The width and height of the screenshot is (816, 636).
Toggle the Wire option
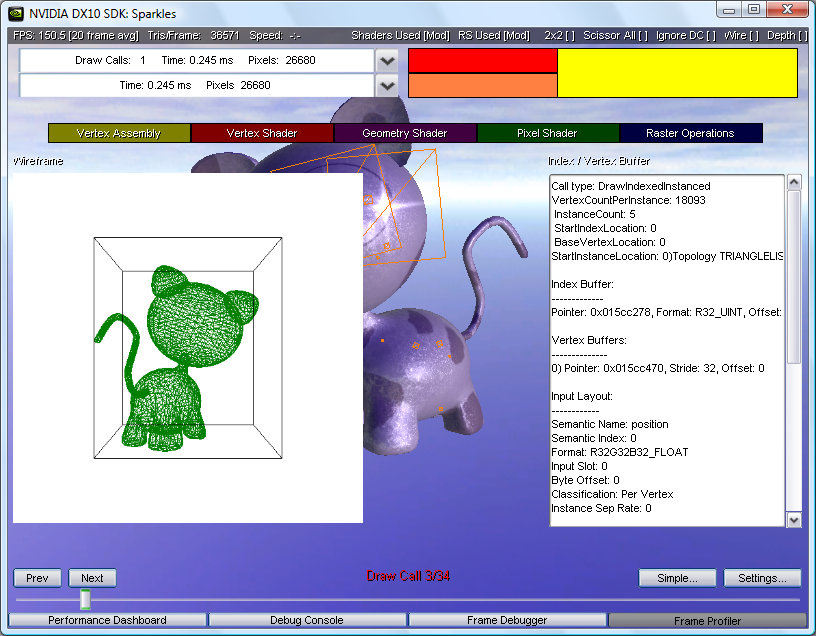click(740, 35)
